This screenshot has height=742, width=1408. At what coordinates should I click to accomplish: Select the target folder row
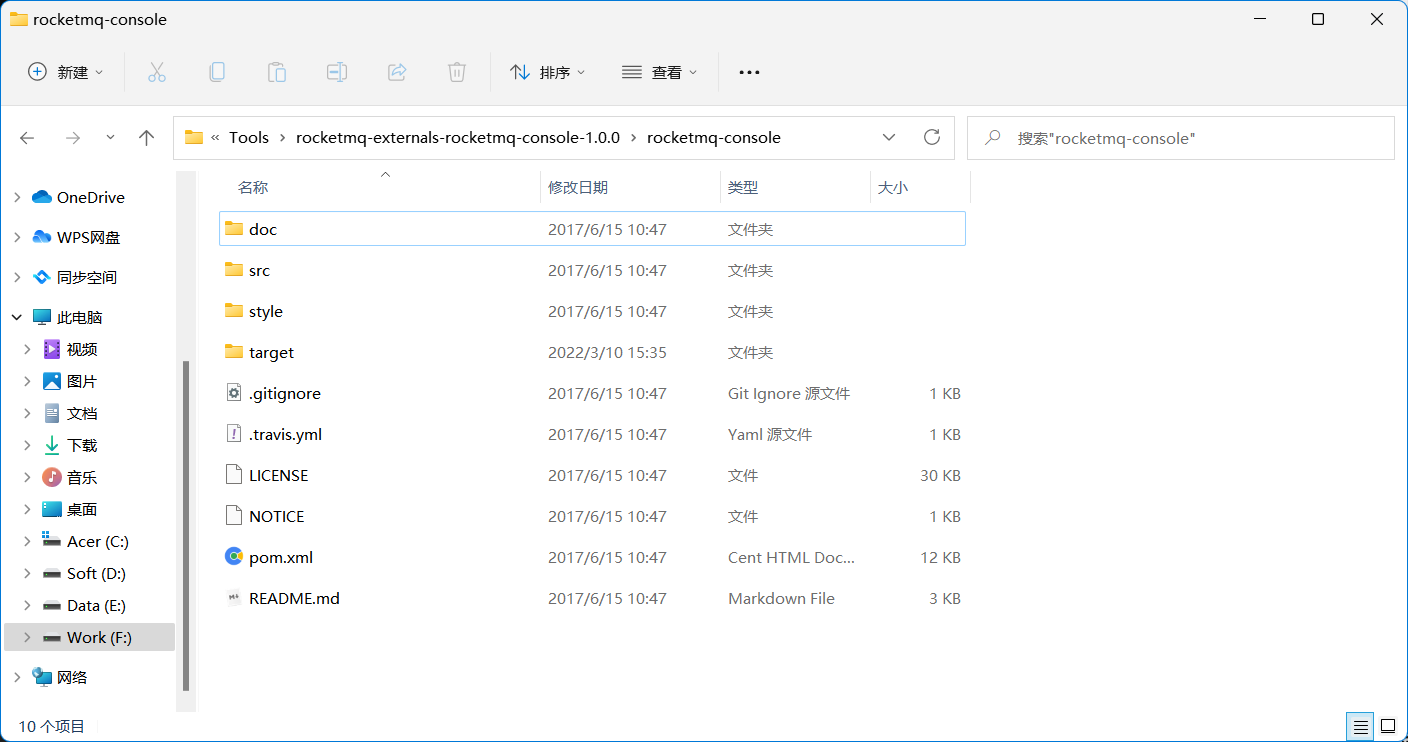coord(592,352)
